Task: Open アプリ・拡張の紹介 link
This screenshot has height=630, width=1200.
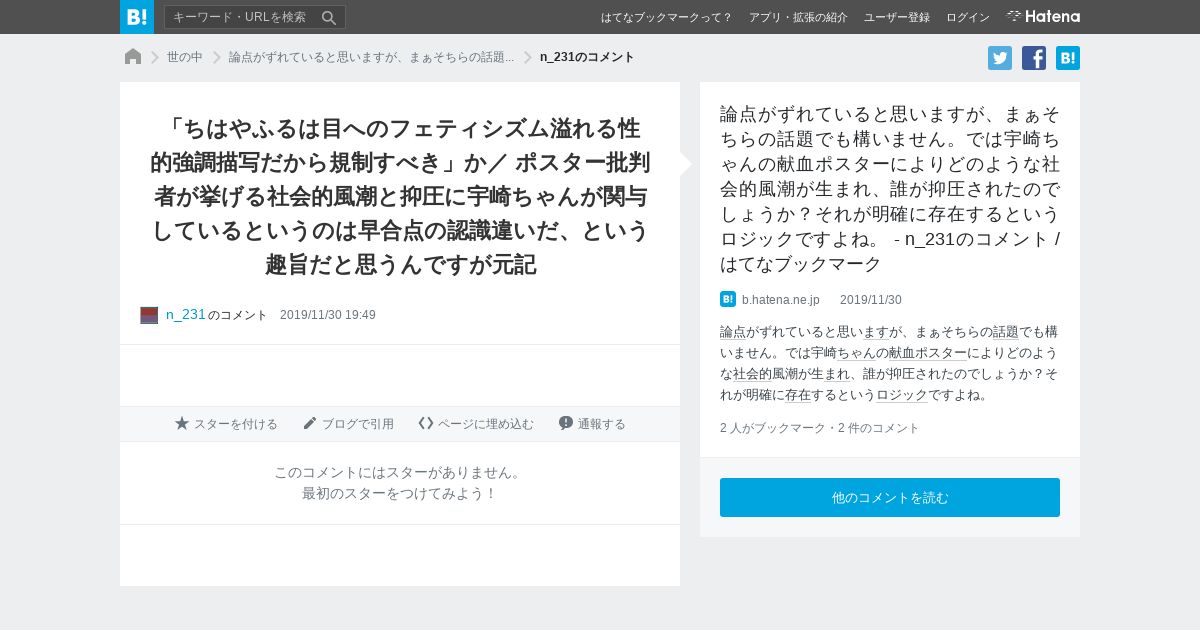Action: pos(798,17)
